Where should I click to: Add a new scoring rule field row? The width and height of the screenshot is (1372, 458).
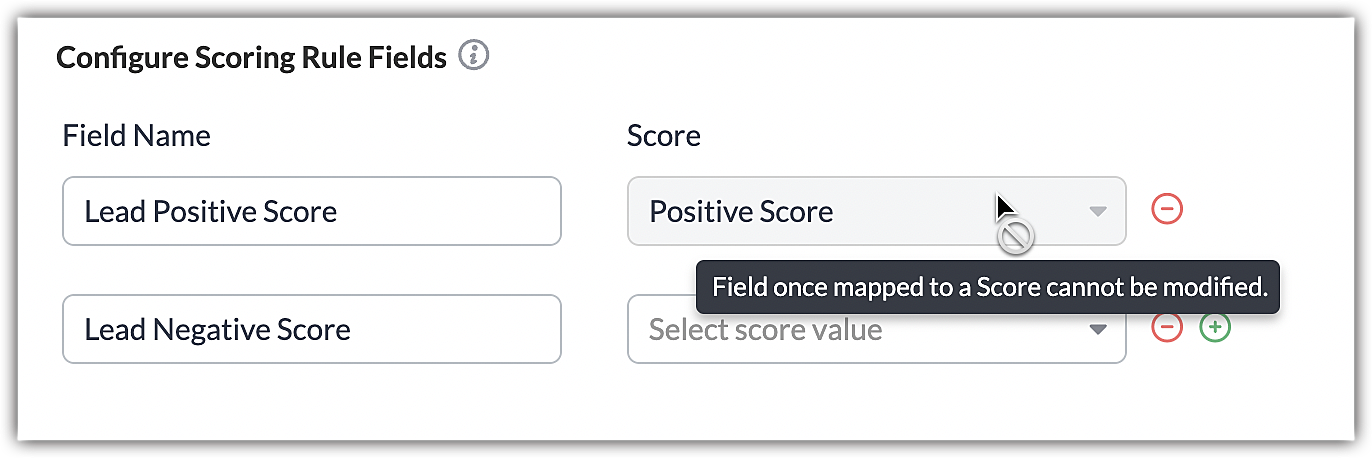(1215, 327)
